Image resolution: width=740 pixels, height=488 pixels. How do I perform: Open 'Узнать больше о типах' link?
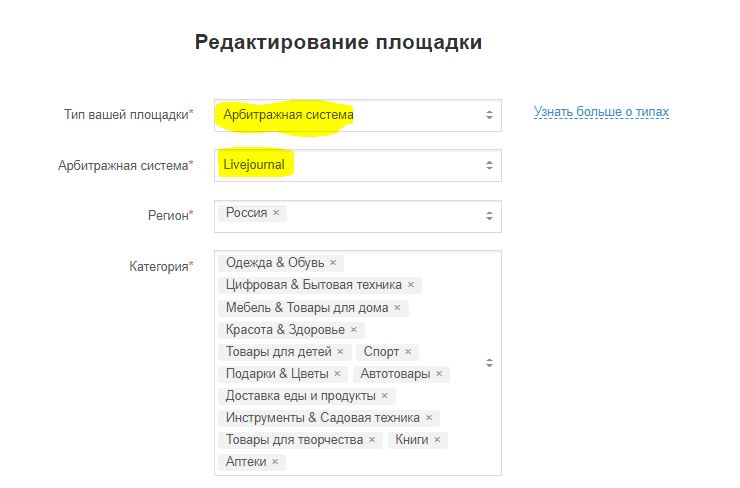pos(601,112)
